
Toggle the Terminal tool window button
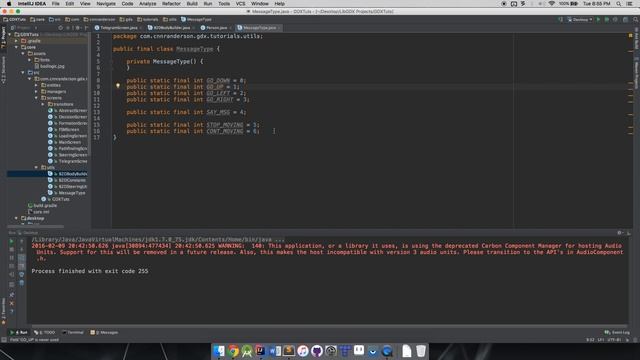73,333
